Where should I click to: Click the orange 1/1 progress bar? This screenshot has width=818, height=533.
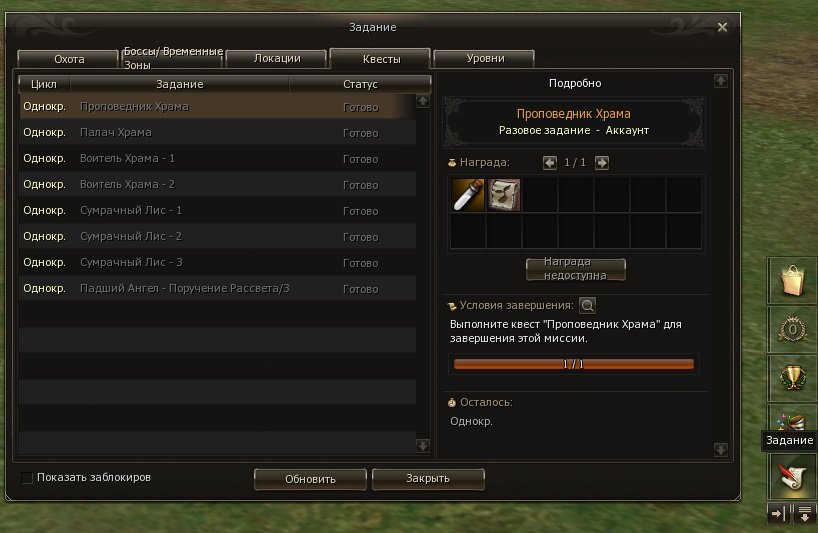pos(573,364)
